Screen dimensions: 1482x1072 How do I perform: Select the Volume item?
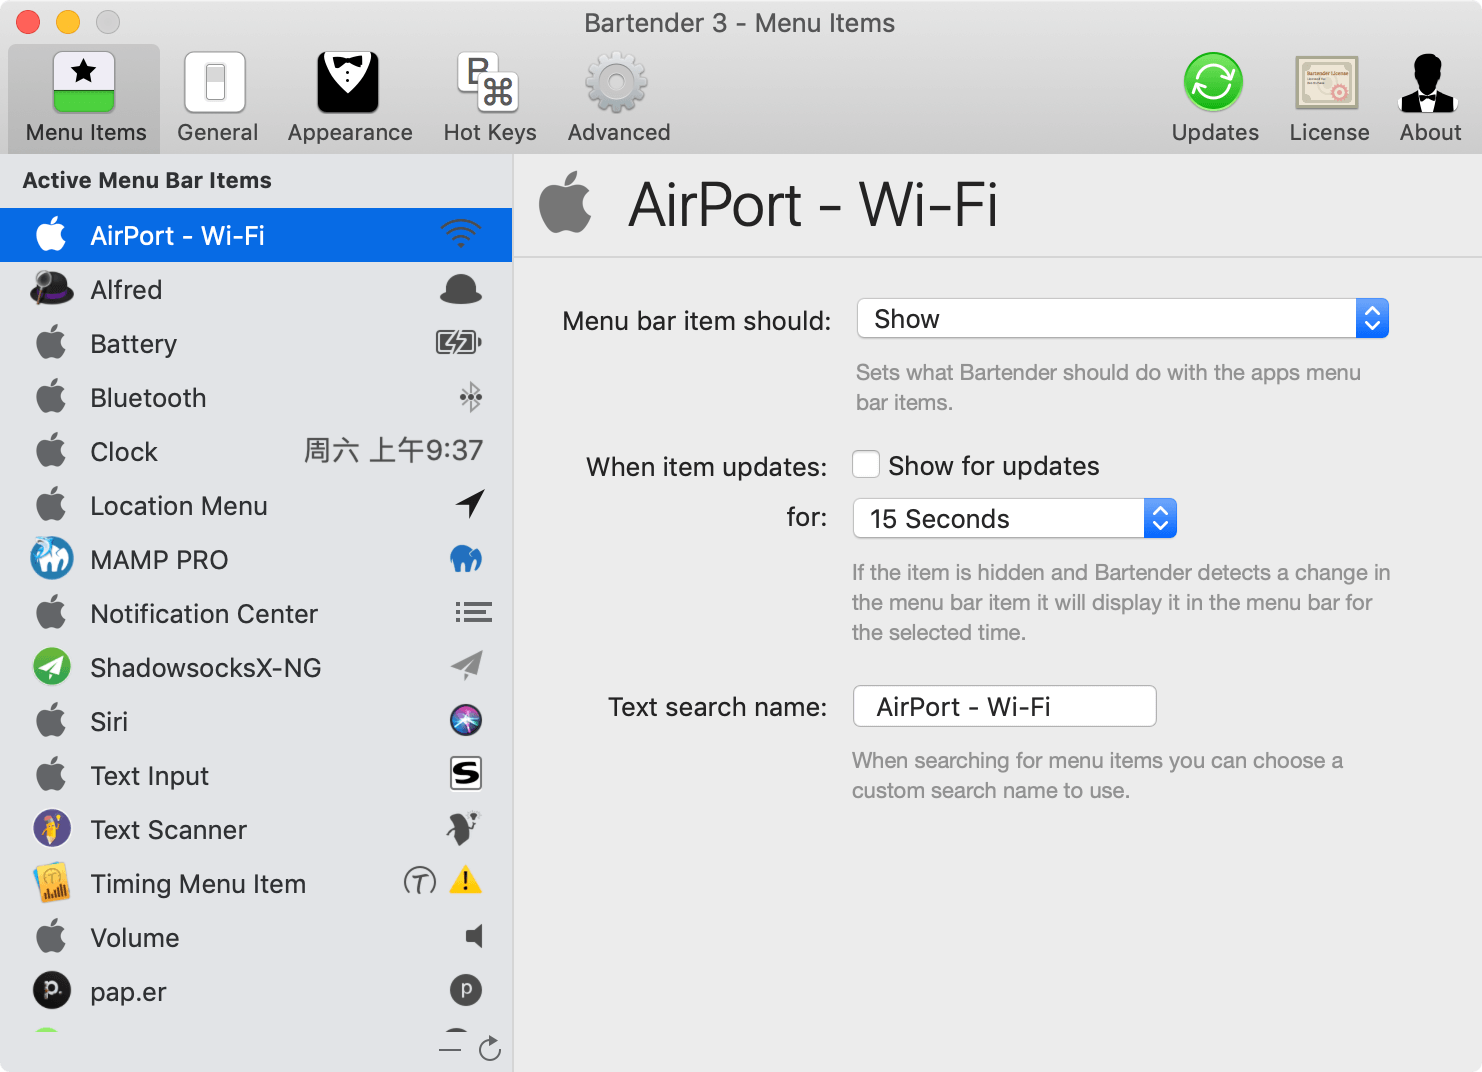[256, 937]
